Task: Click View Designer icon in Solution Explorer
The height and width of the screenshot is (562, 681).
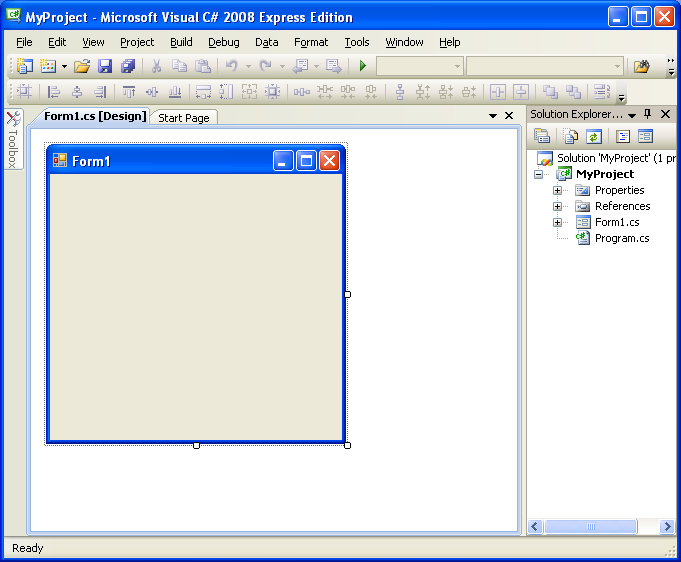Action: [645, 137]
